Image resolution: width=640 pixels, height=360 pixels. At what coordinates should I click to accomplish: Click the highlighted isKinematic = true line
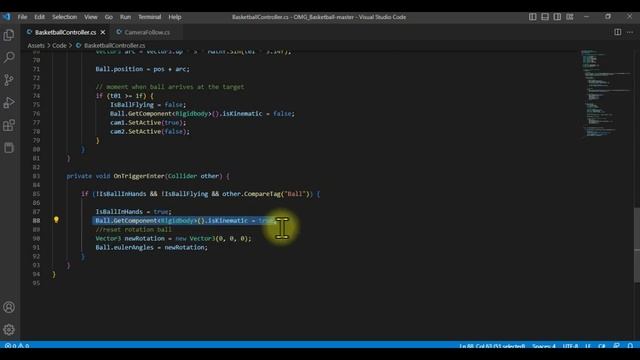coord(184,220)
